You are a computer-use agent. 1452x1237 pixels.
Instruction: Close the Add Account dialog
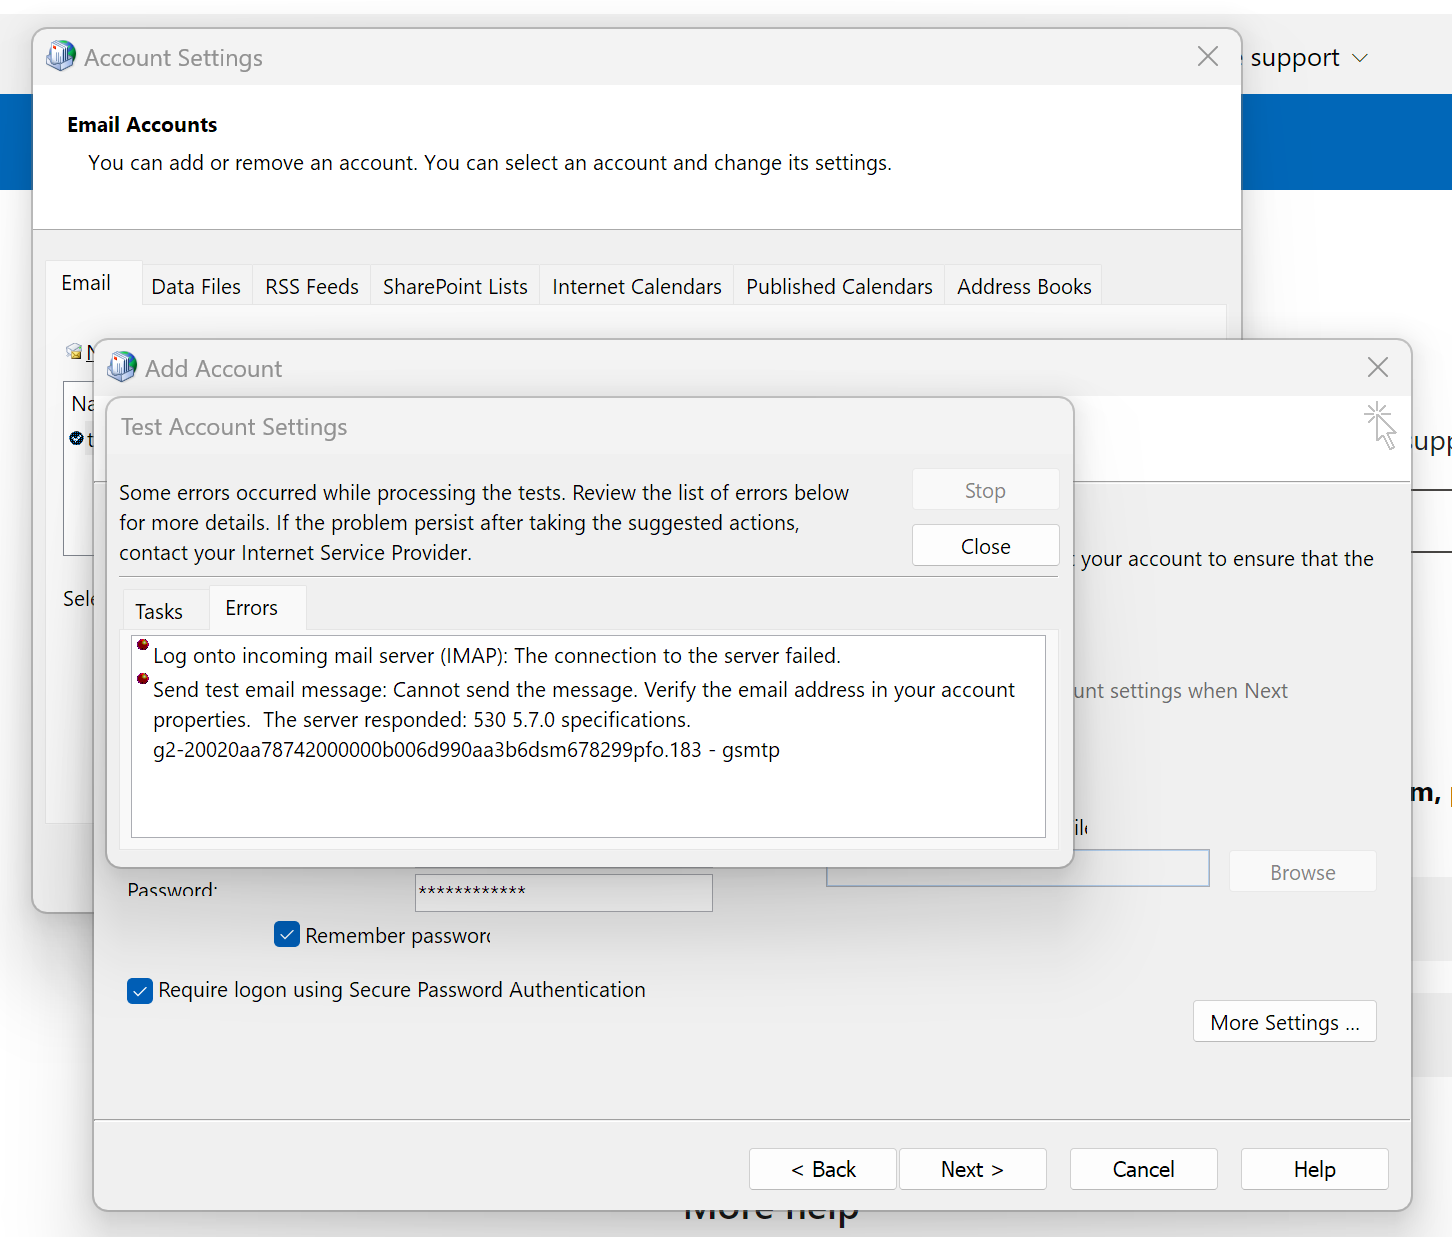(x=1378, y=367)
